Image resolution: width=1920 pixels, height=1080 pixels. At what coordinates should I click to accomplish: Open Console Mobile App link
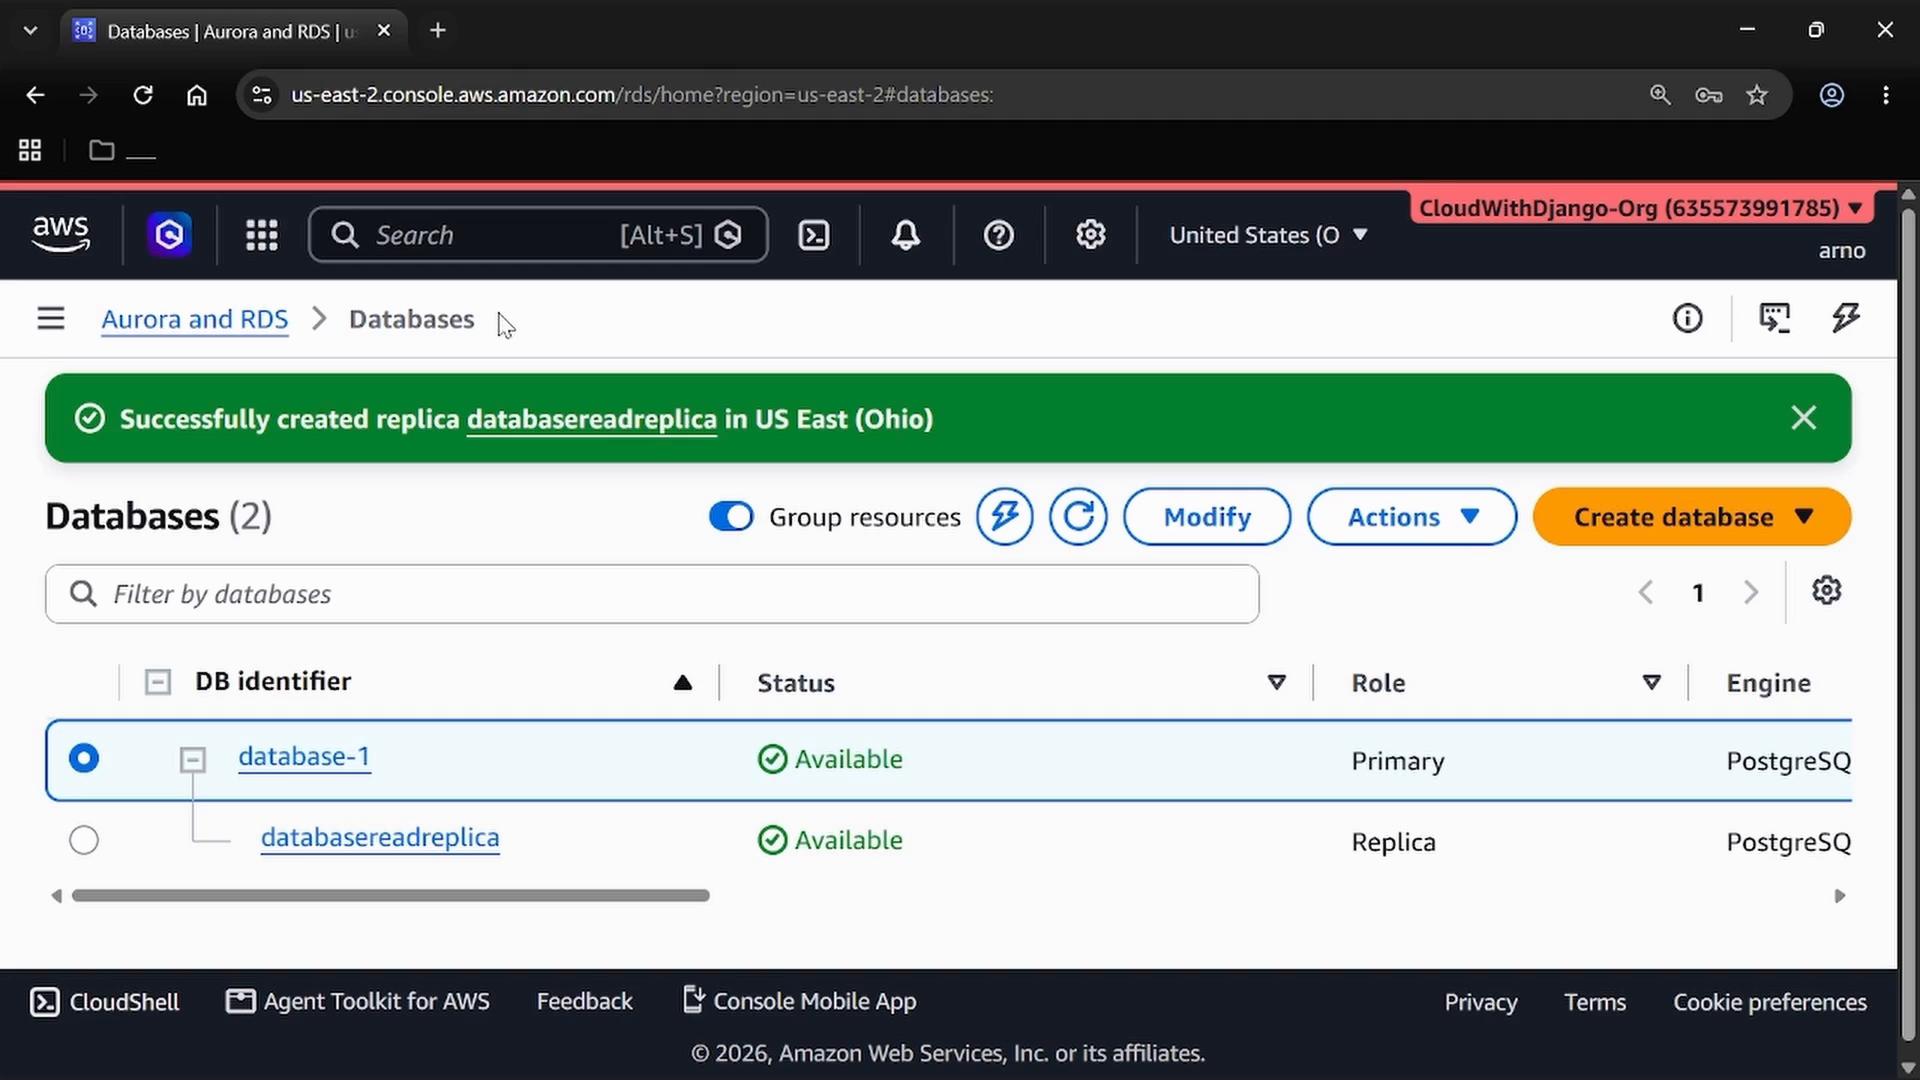pos(800,1001)
